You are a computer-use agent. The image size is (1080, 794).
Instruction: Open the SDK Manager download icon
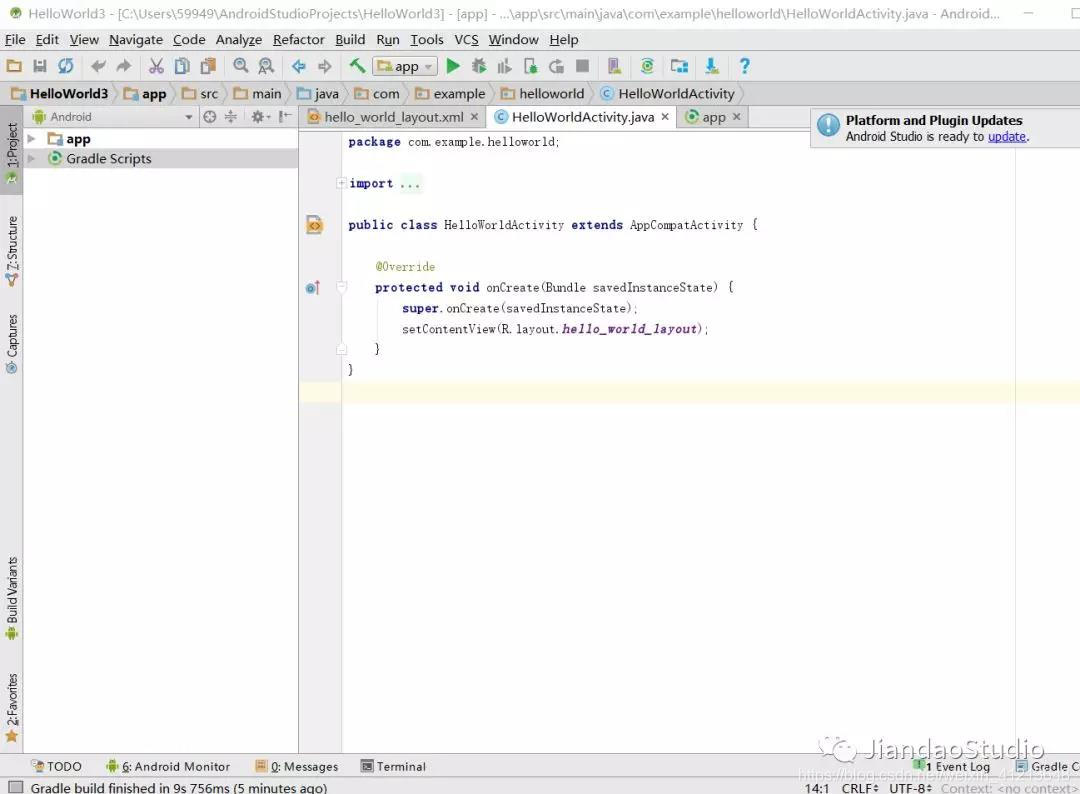click(712, 66)
